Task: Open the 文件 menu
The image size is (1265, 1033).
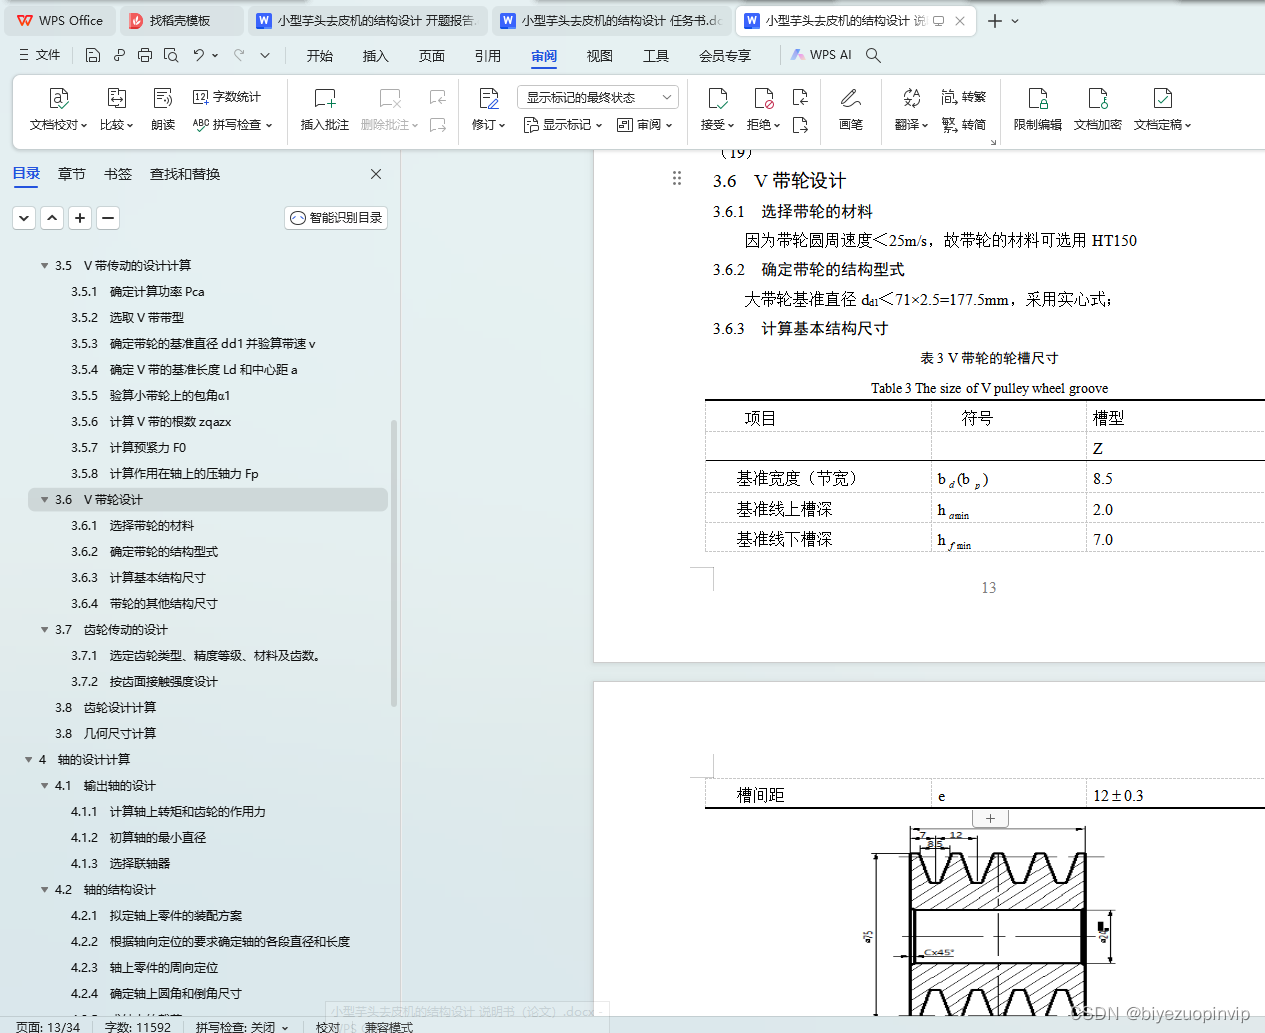Action: point(40,55)
